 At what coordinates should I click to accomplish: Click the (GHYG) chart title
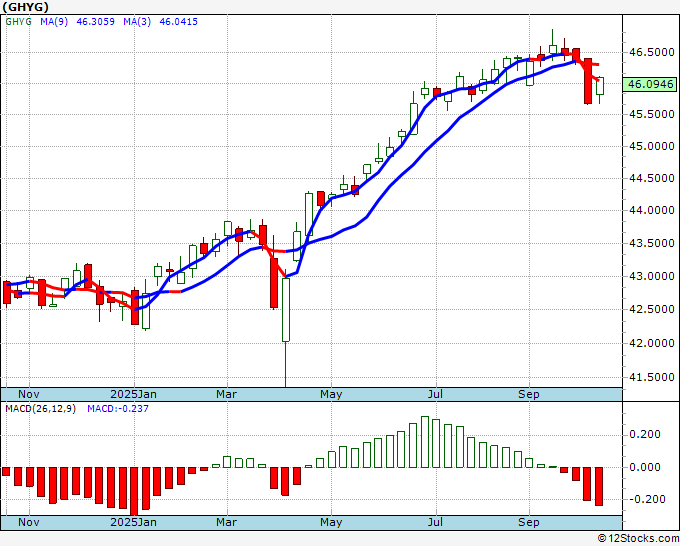[x=26, y=7]
